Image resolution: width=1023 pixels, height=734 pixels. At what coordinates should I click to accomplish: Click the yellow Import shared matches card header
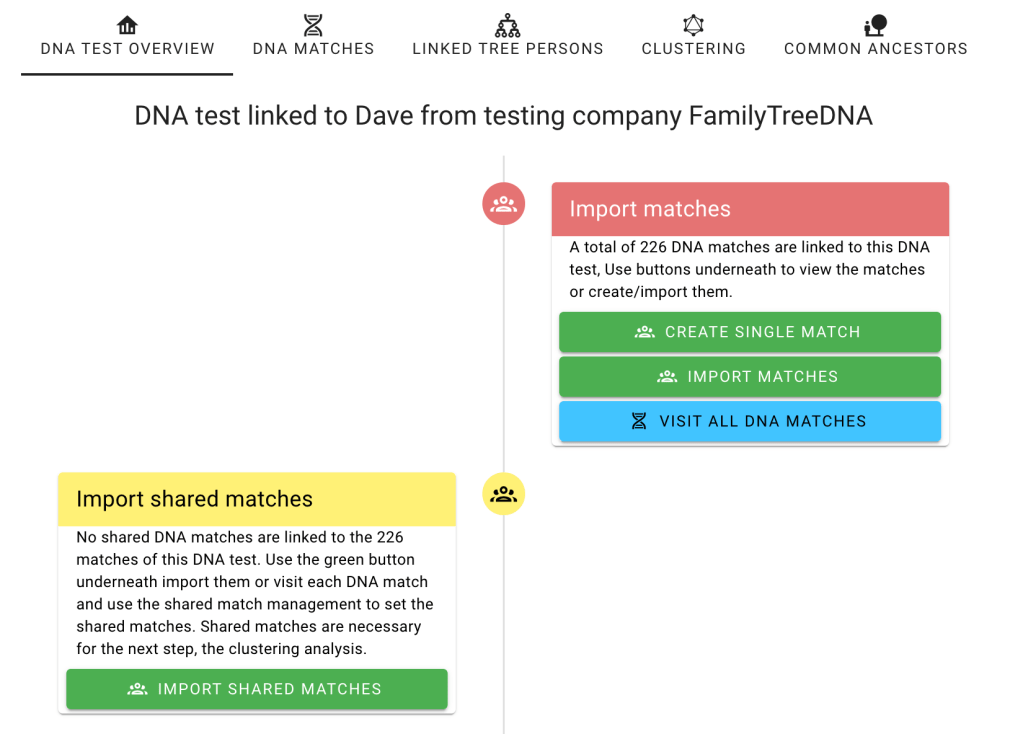click(x=256, y=499)
